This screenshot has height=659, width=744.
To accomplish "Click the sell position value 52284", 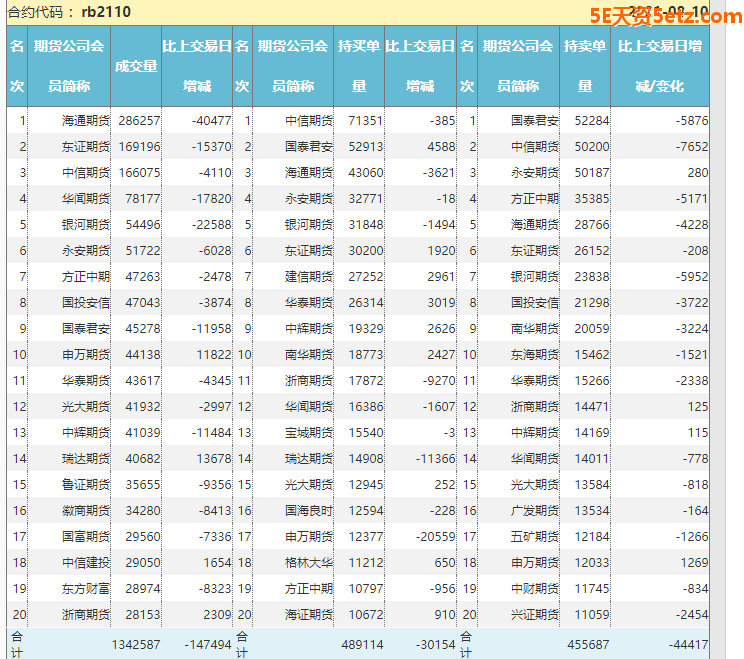I will [x=591, y=120].
